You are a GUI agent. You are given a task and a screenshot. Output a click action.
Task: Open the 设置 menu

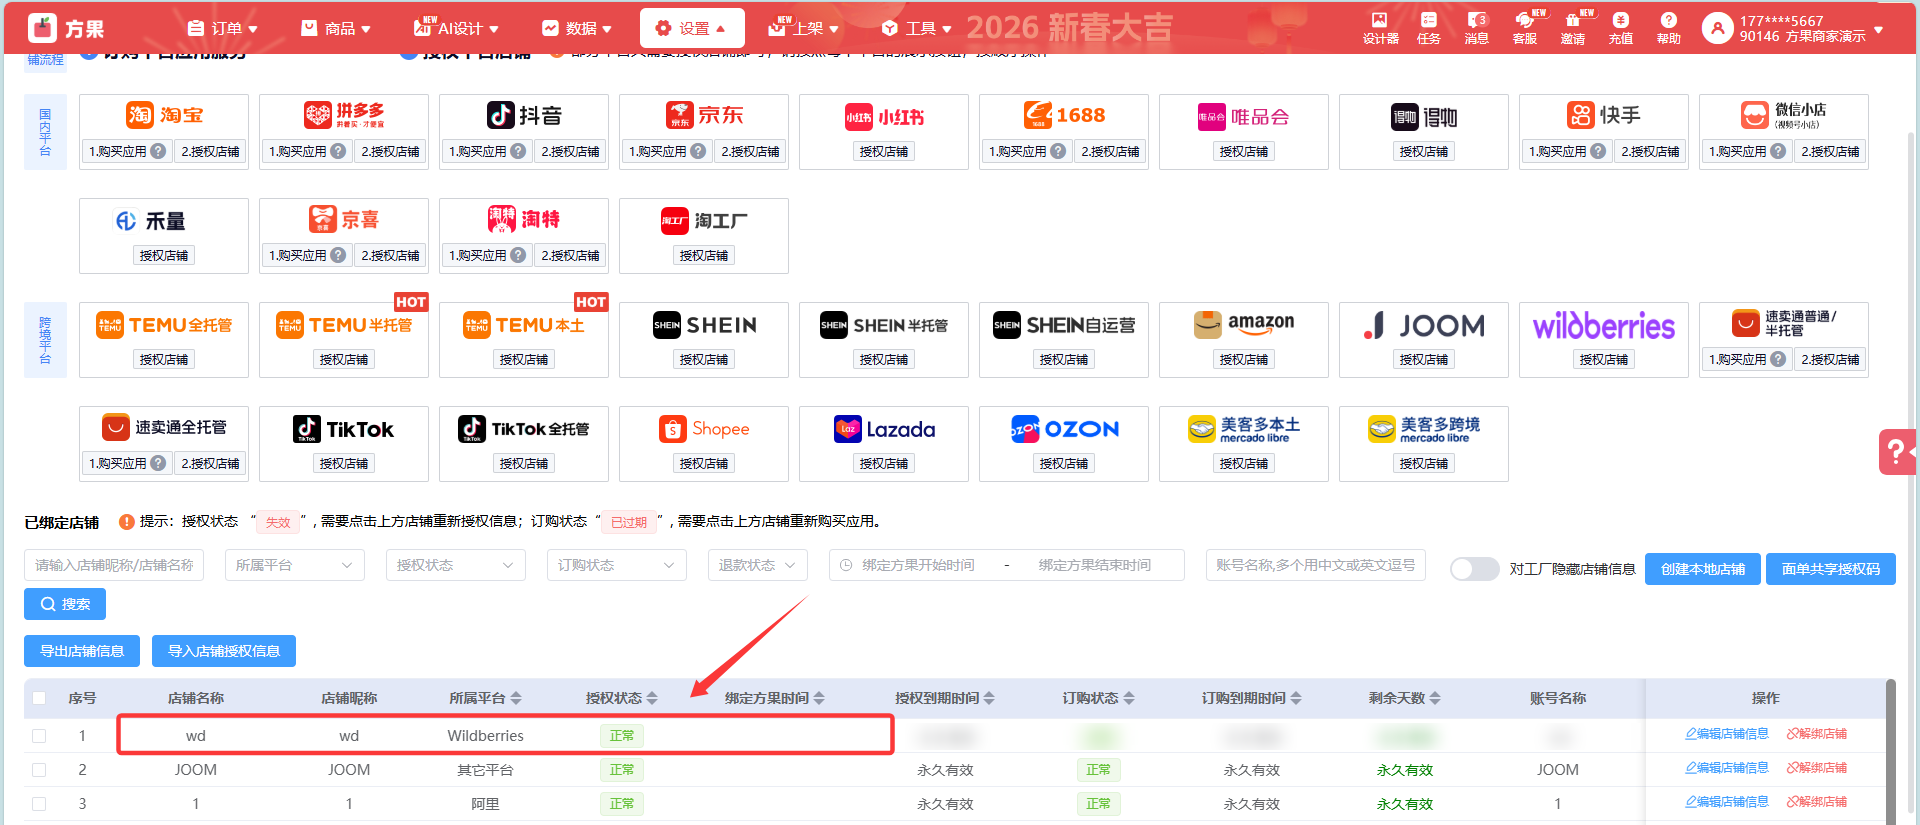coord(692,28)
